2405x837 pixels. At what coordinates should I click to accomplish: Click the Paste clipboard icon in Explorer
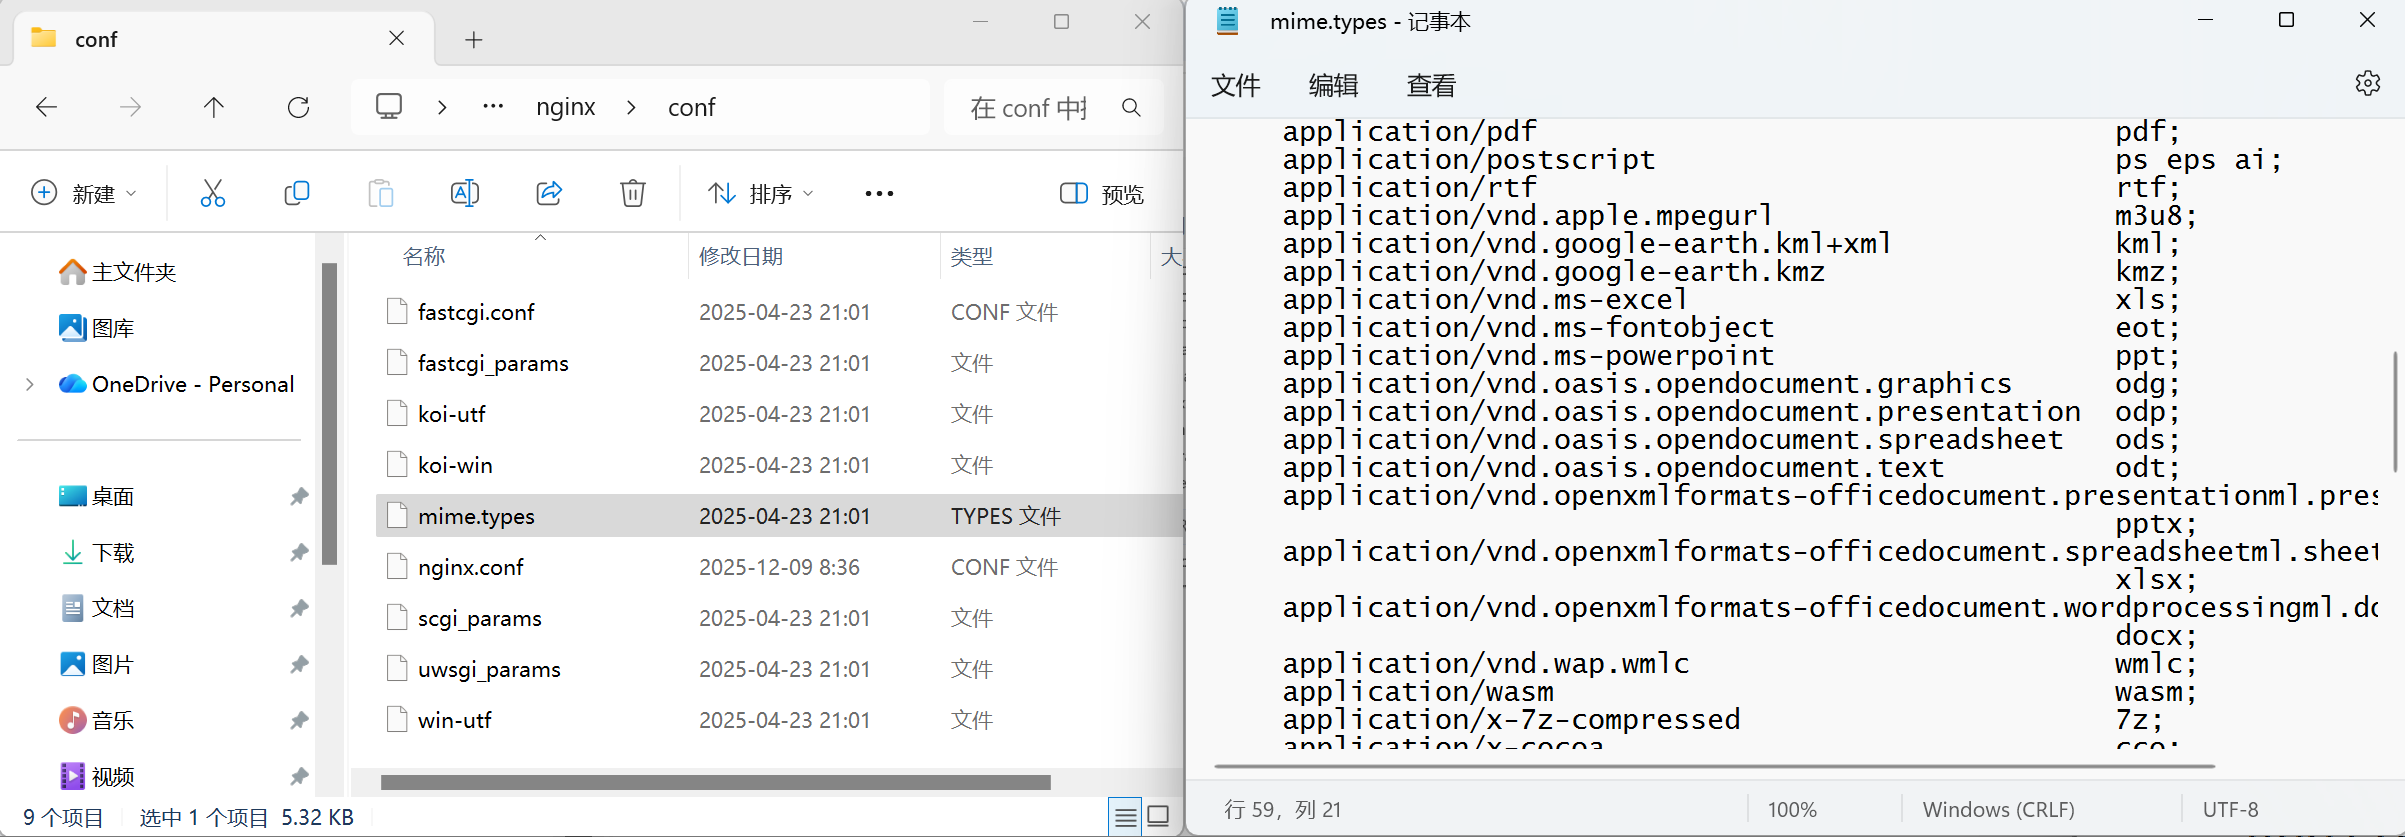(x=381, y=193)
